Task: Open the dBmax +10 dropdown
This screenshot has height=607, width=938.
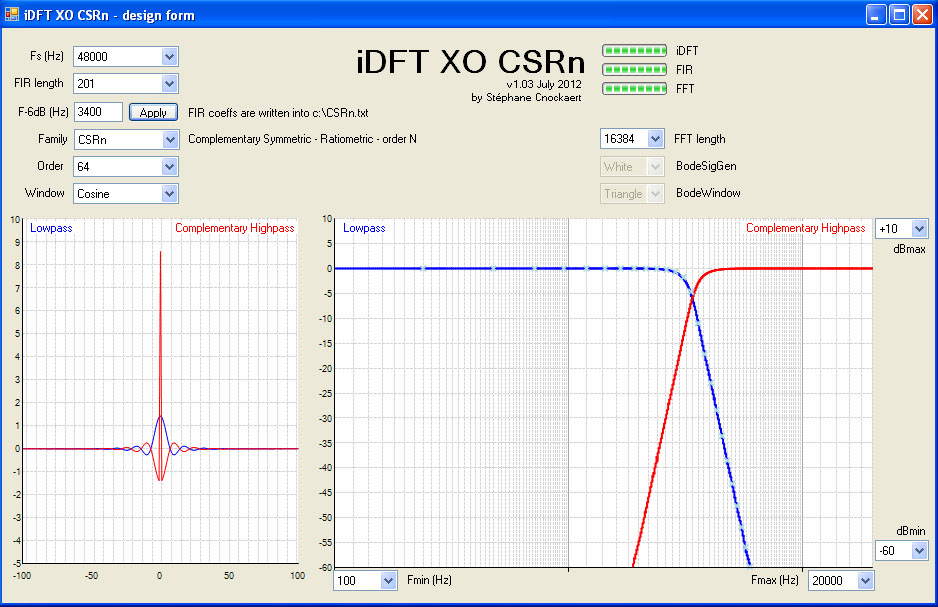Action: (919, 228)
